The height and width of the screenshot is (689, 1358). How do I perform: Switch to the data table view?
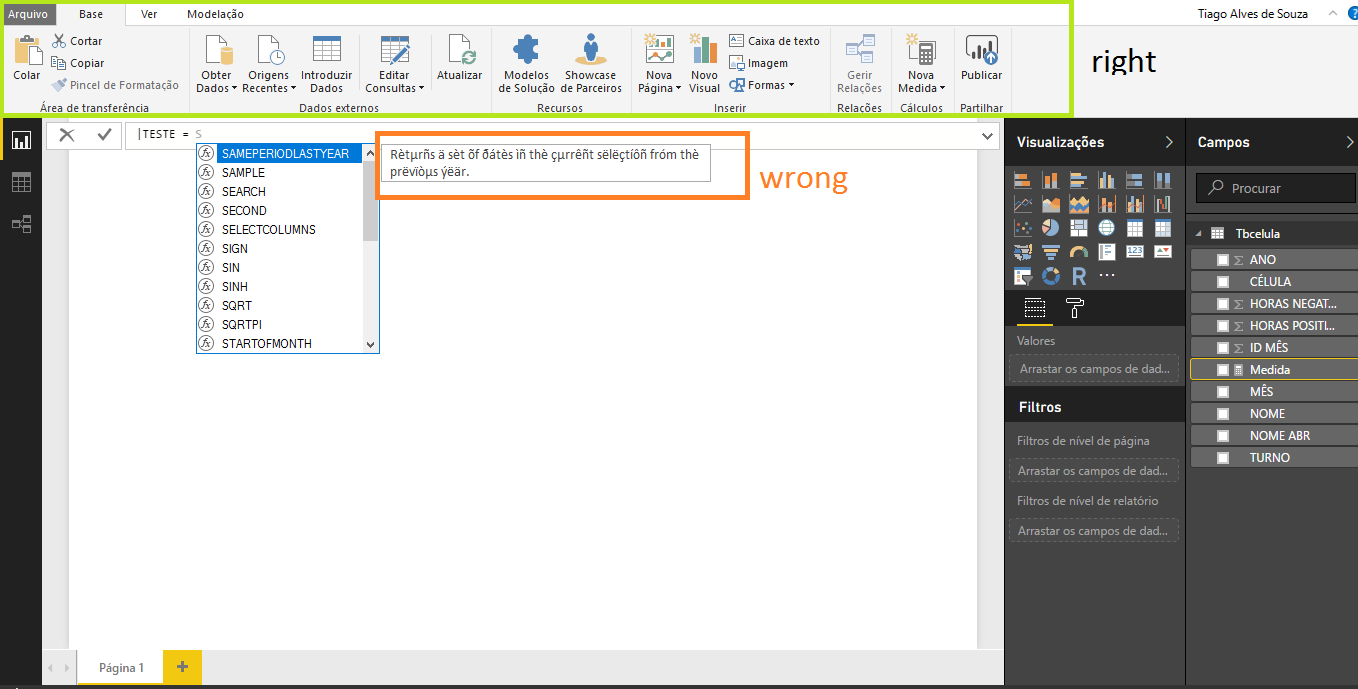click(x=21, y=182)
